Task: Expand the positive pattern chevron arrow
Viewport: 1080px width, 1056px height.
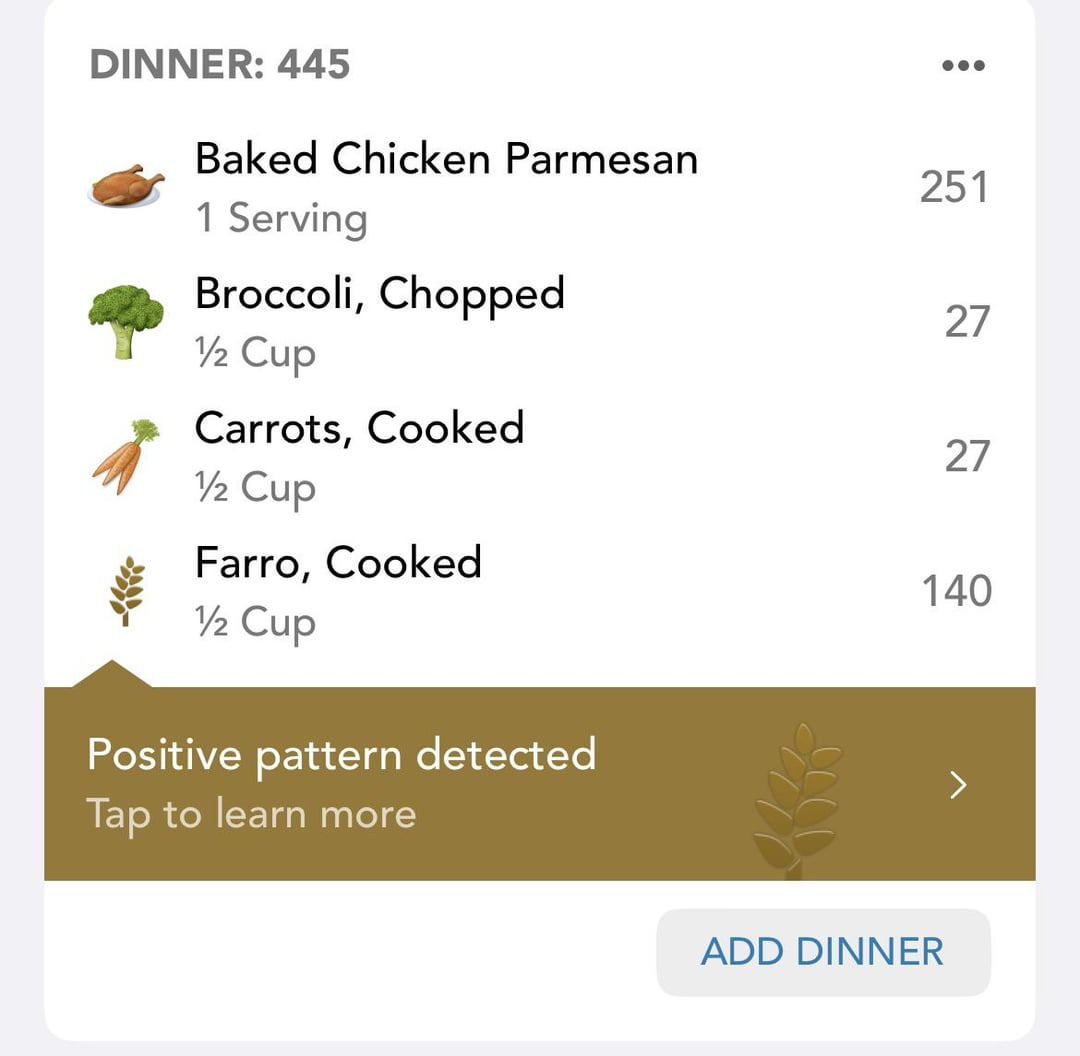Action: point(958,785)
